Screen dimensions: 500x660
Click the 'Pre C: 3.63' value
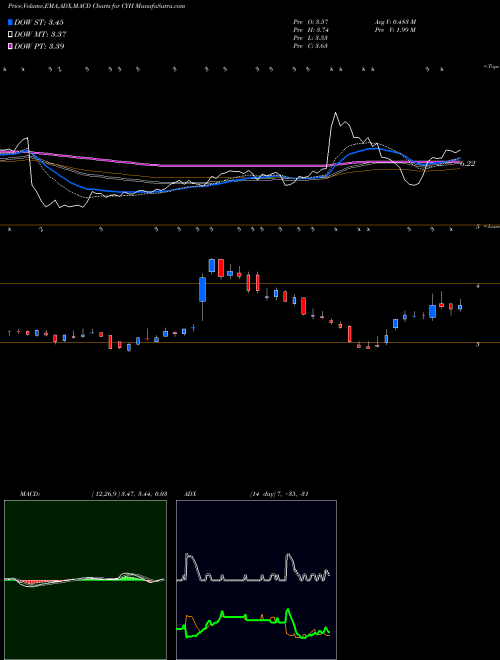click(x=311, y=46)
